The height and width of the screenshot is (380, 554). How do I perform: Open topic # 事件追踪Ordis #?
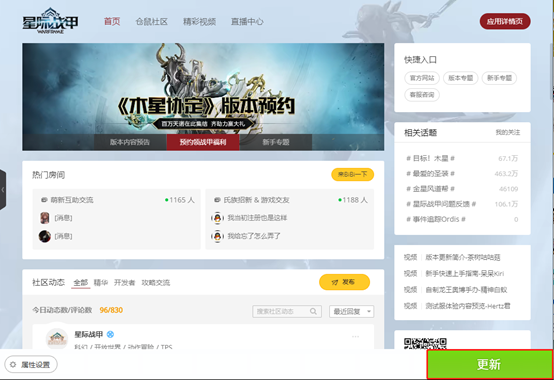(x=436, y=219)
